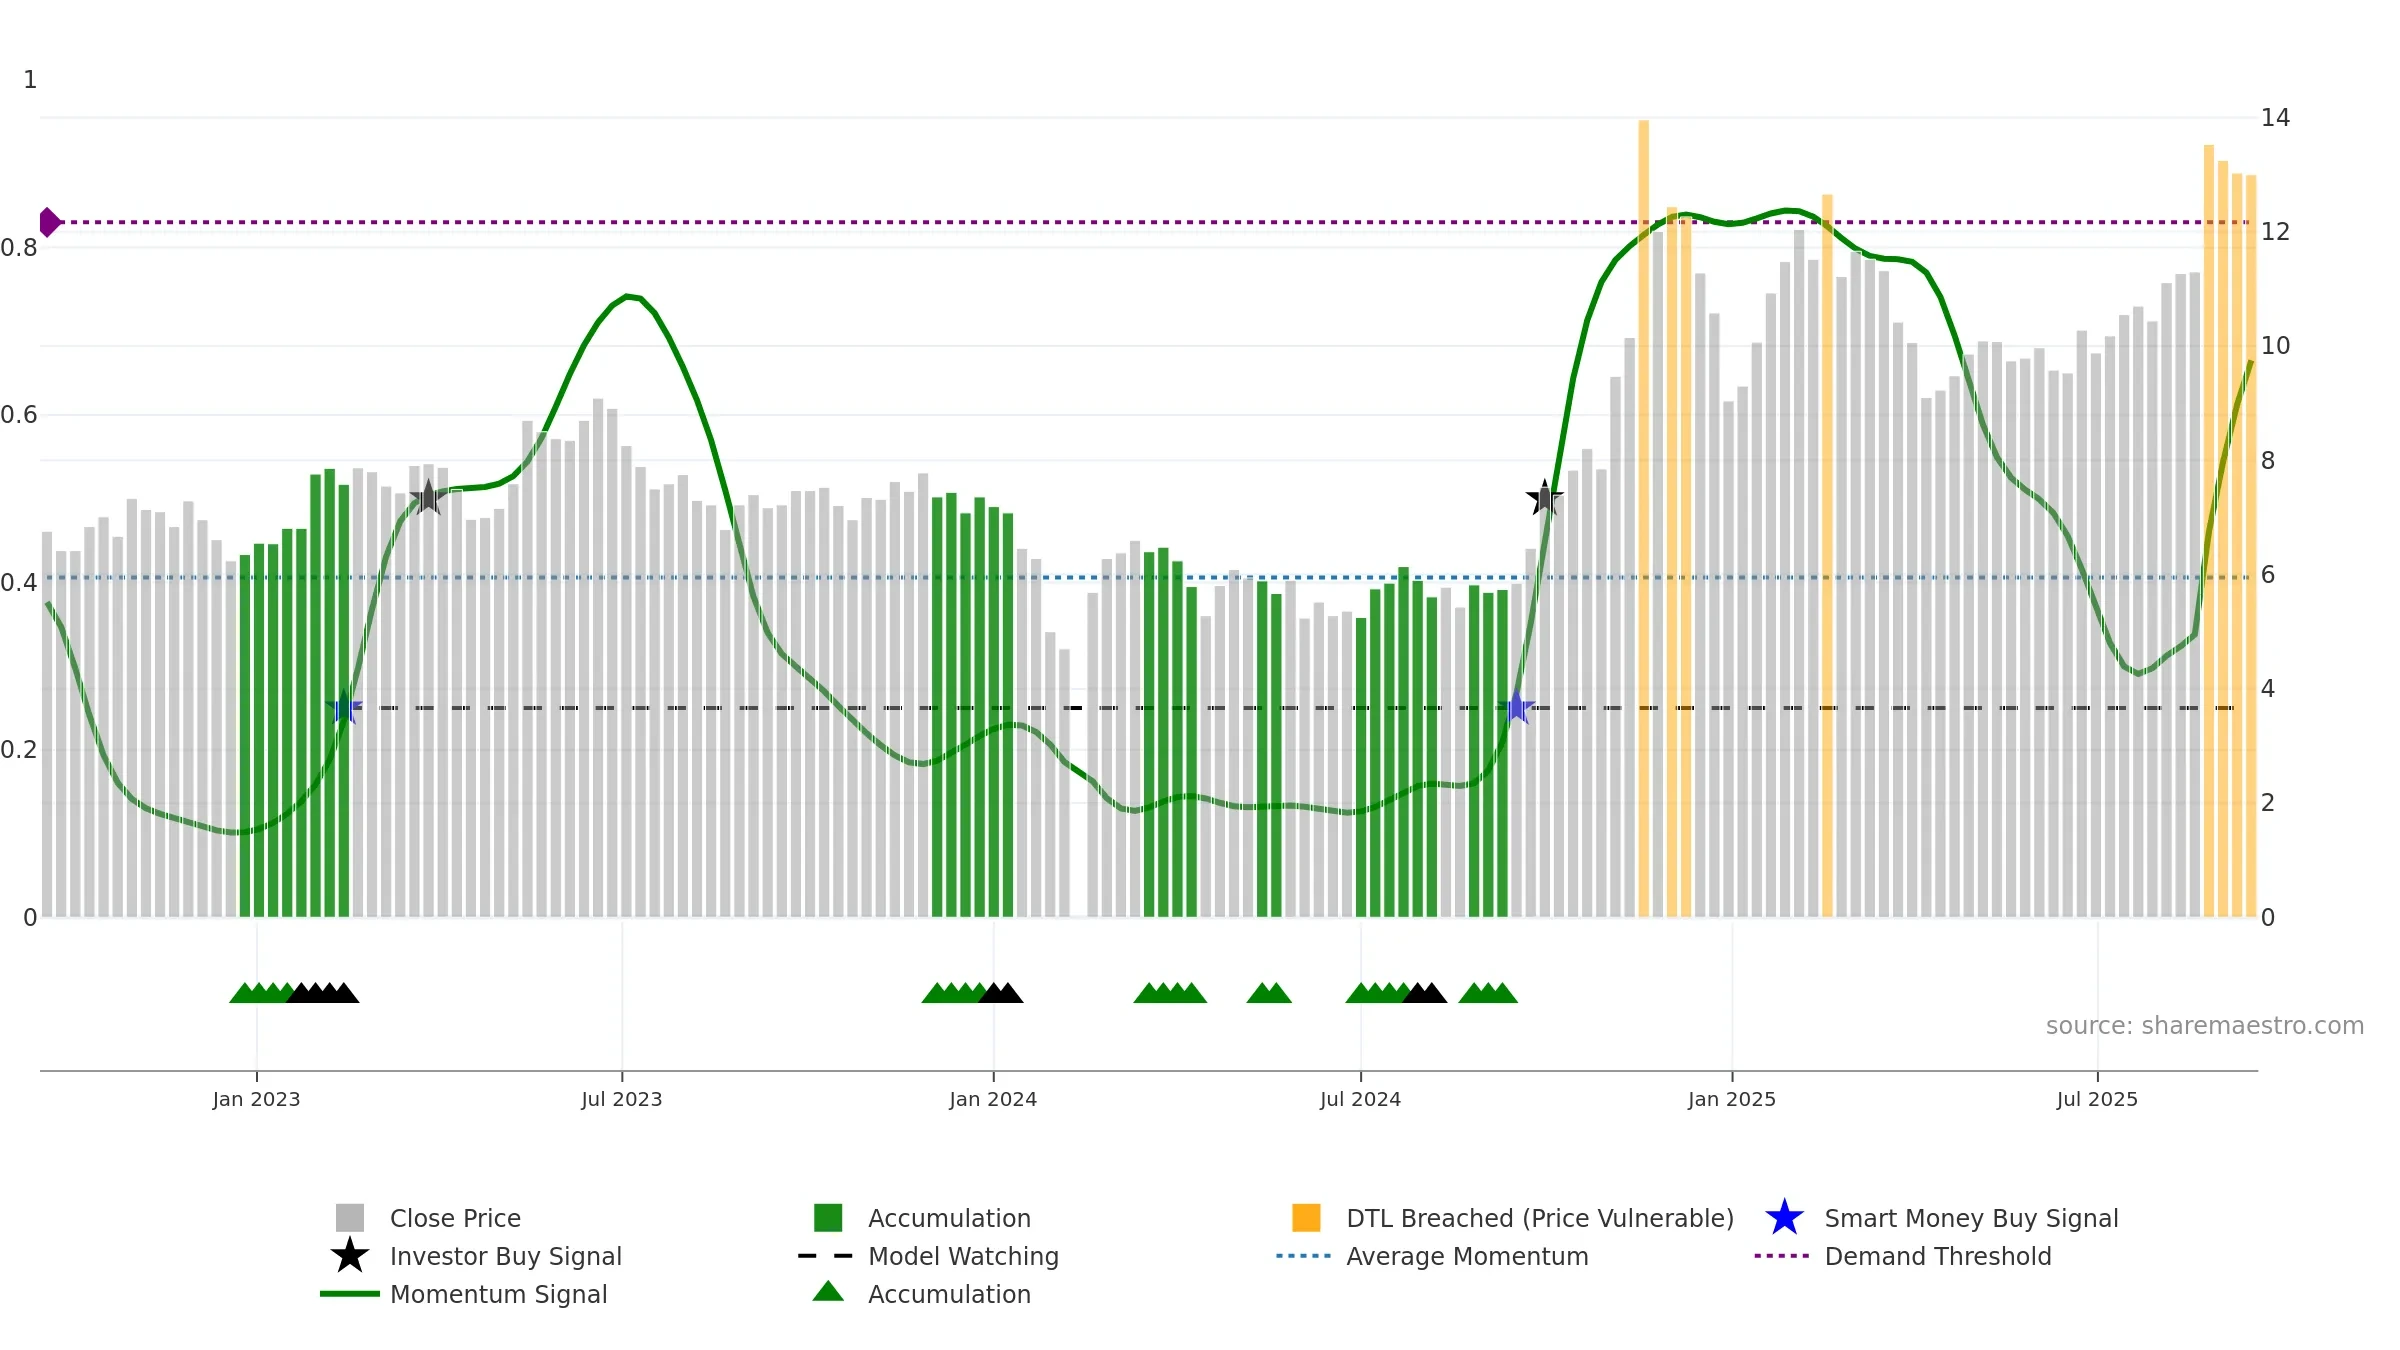Click the Jul 2025 axis tick label
Image resolution: width=2400 pixels, height=1350 pixels.
pyautogui.click(x=2097, y=1099)
